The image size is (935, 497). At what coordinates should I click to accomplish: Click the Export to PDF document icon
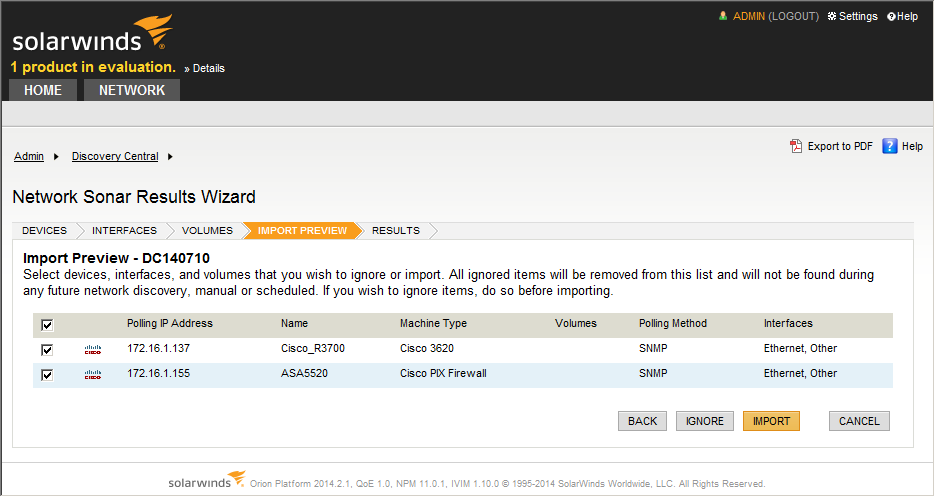[796, 146]
